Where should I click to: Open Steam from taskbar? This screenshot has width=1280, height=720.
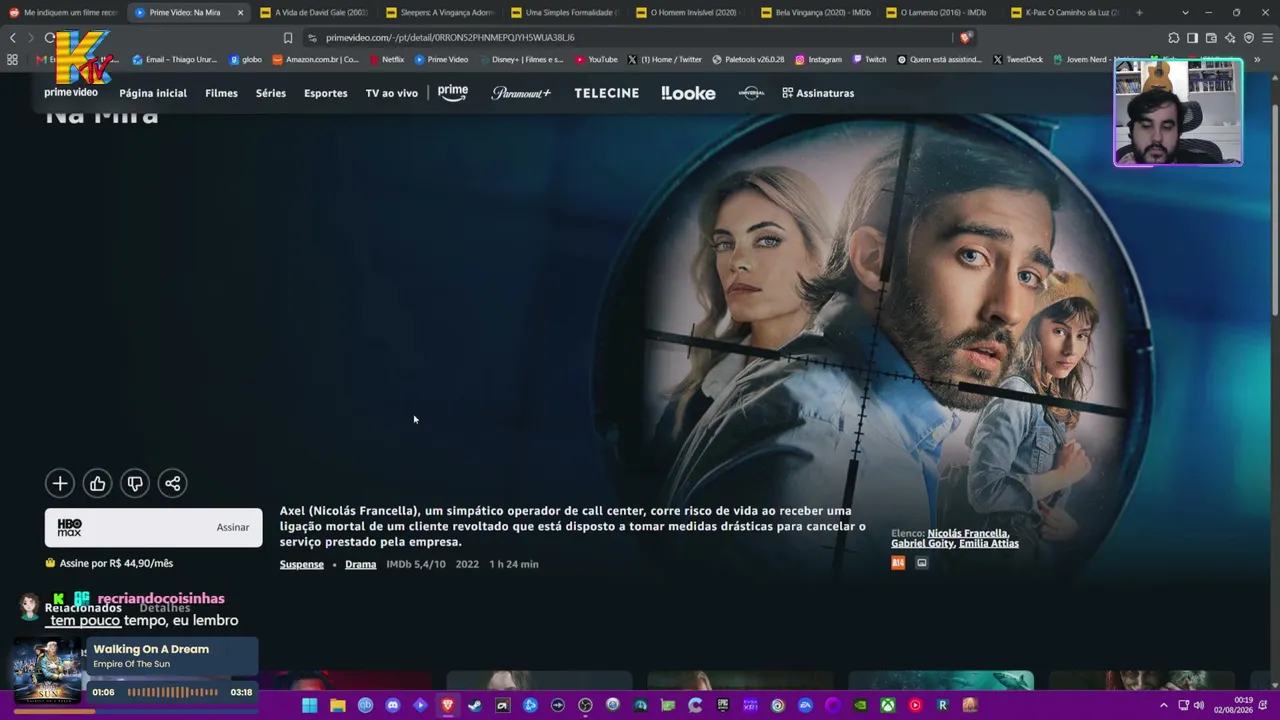475,706
